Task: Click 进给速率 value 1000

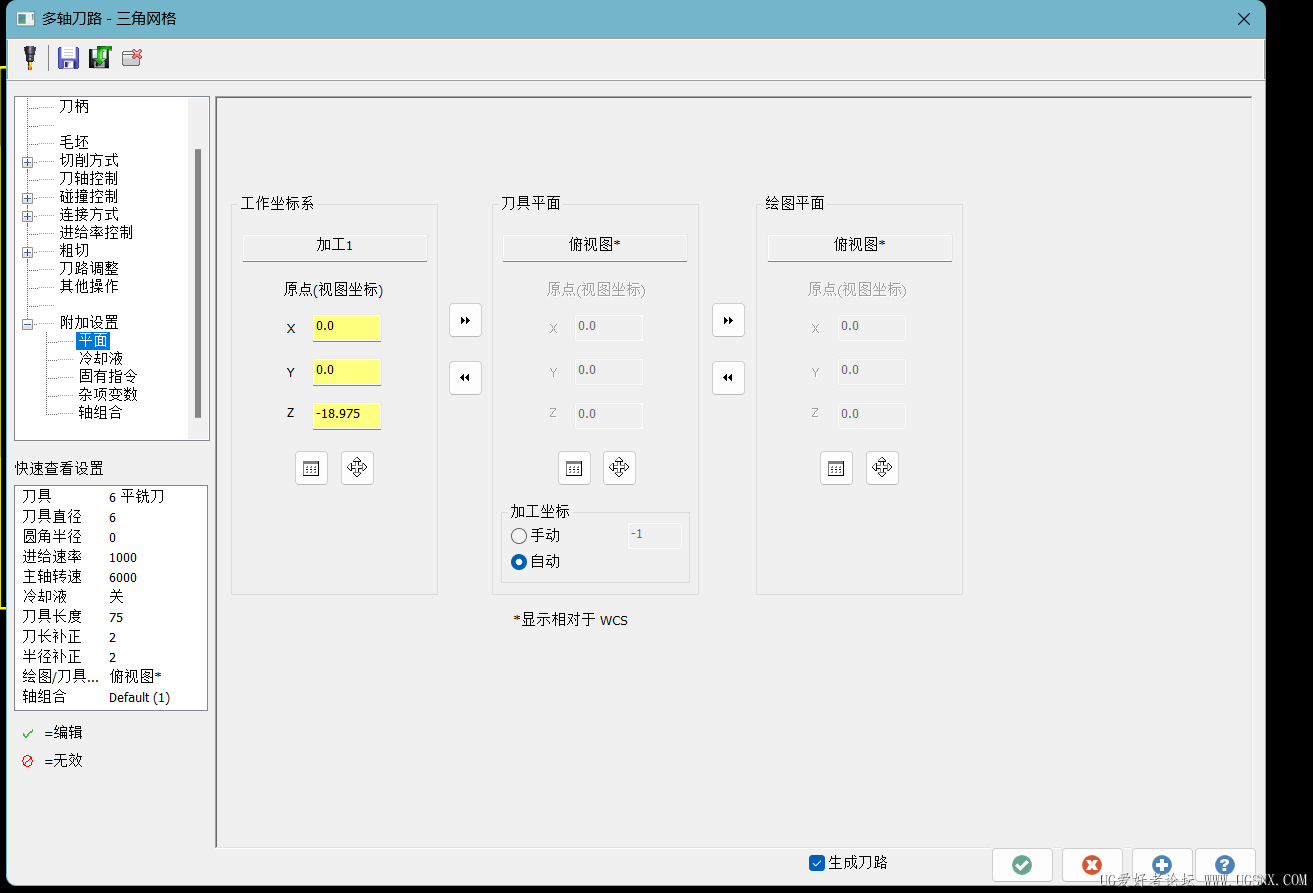Action: (123, 558)
